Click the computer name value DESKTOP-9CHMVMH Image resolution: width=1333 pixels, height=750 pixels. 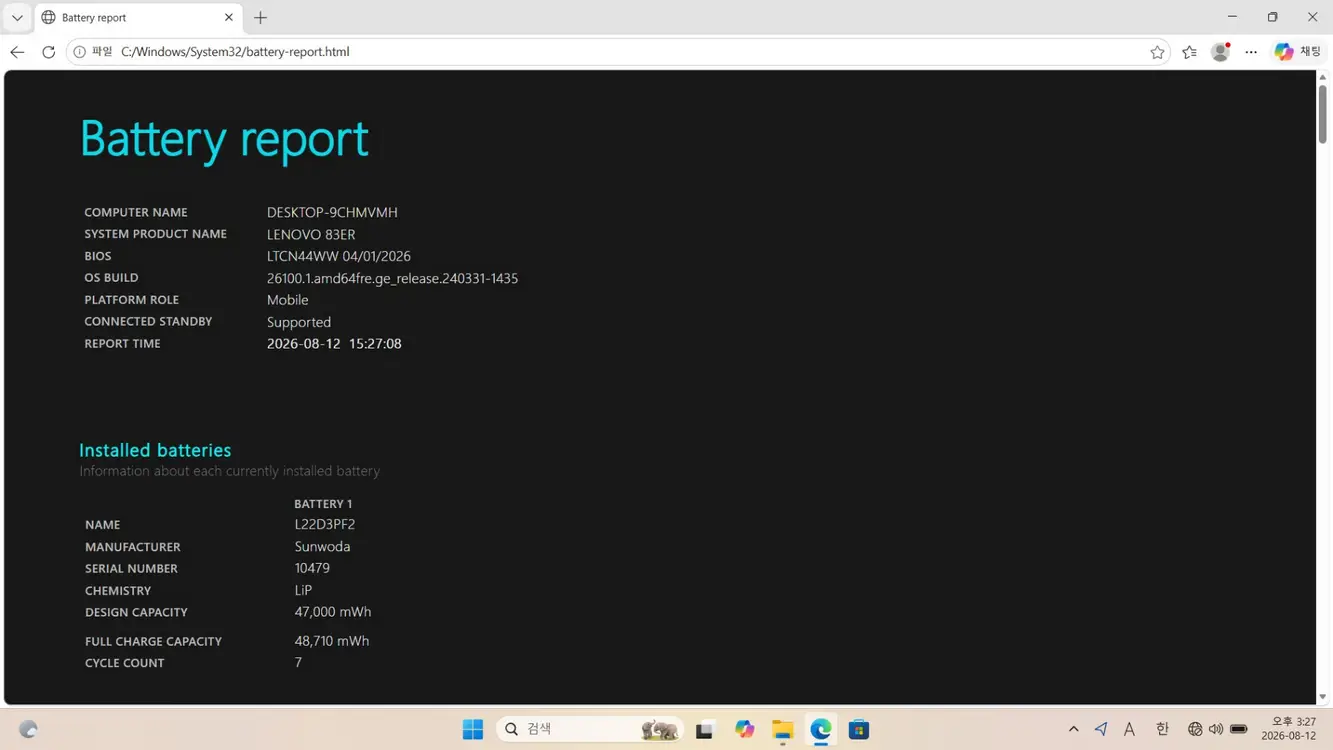(x=332, y=212)
